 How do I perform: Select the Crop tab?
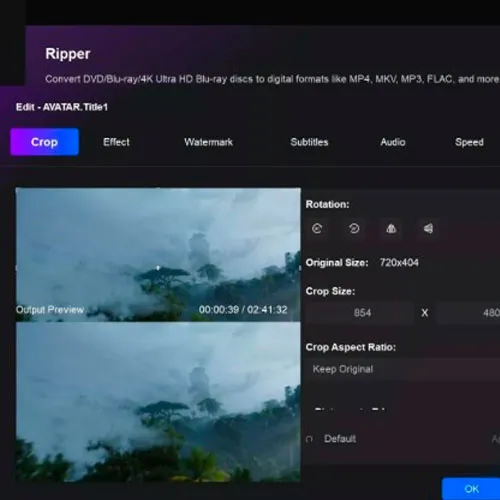(44, 142)
